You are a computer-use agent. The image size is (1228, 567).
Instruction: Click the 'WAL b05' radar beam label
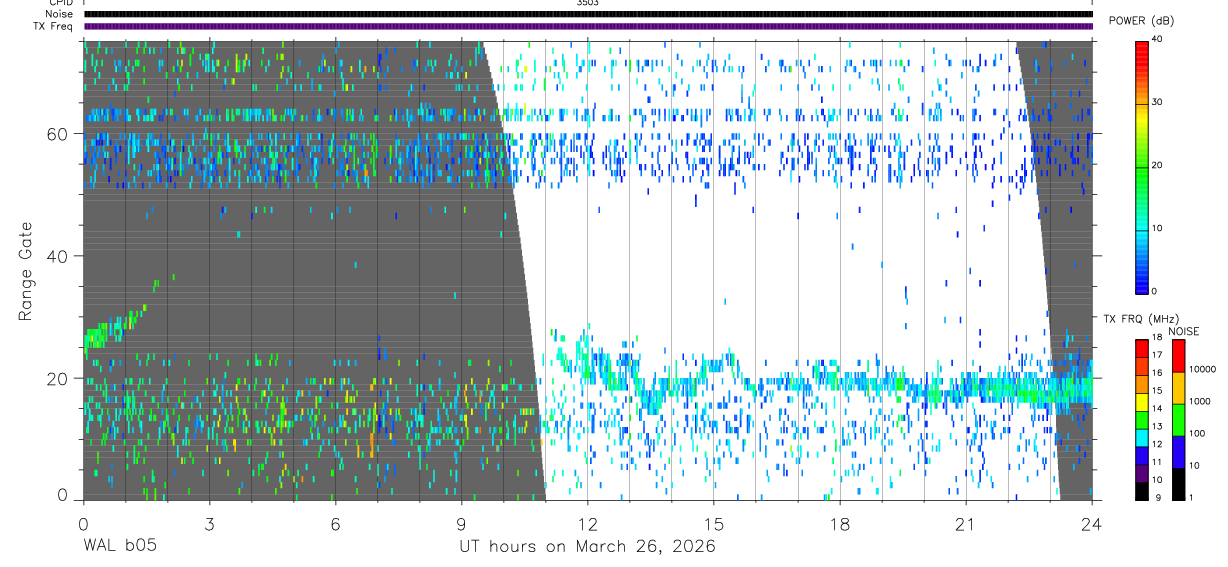pos(119,547)
